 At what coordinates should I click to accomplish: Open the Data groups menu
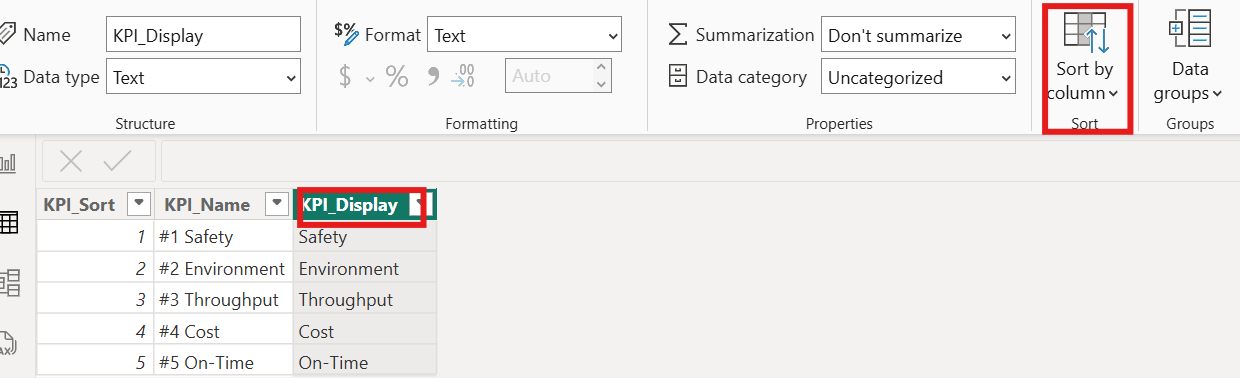[1190, 57]
